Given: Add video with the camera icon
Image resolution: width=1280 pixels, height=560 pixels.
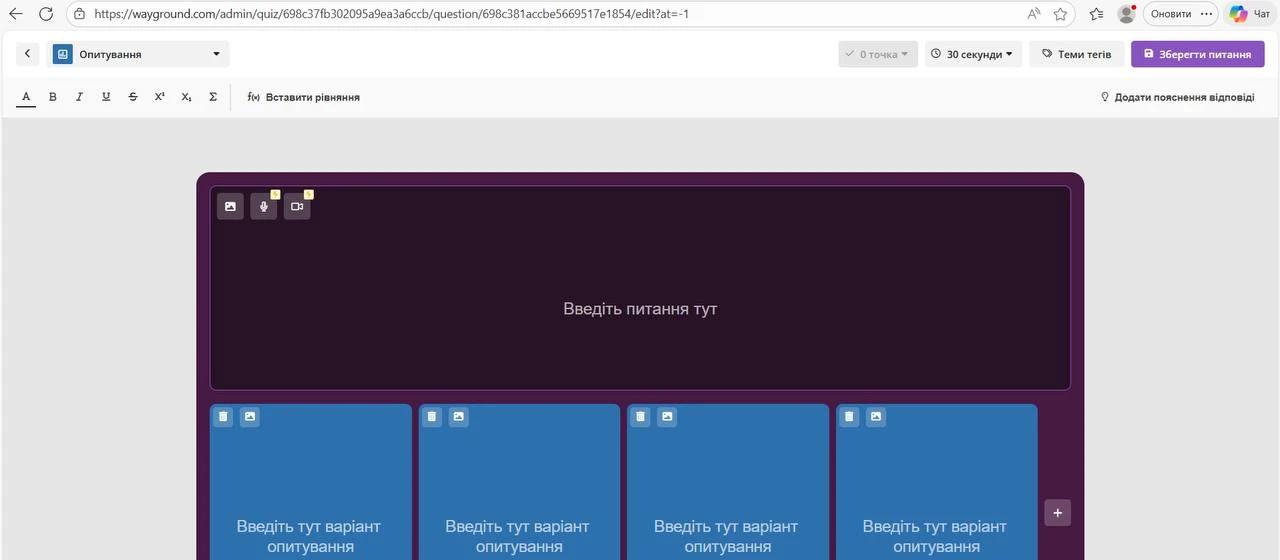Looking at the screenshot, I should (297, 206).
